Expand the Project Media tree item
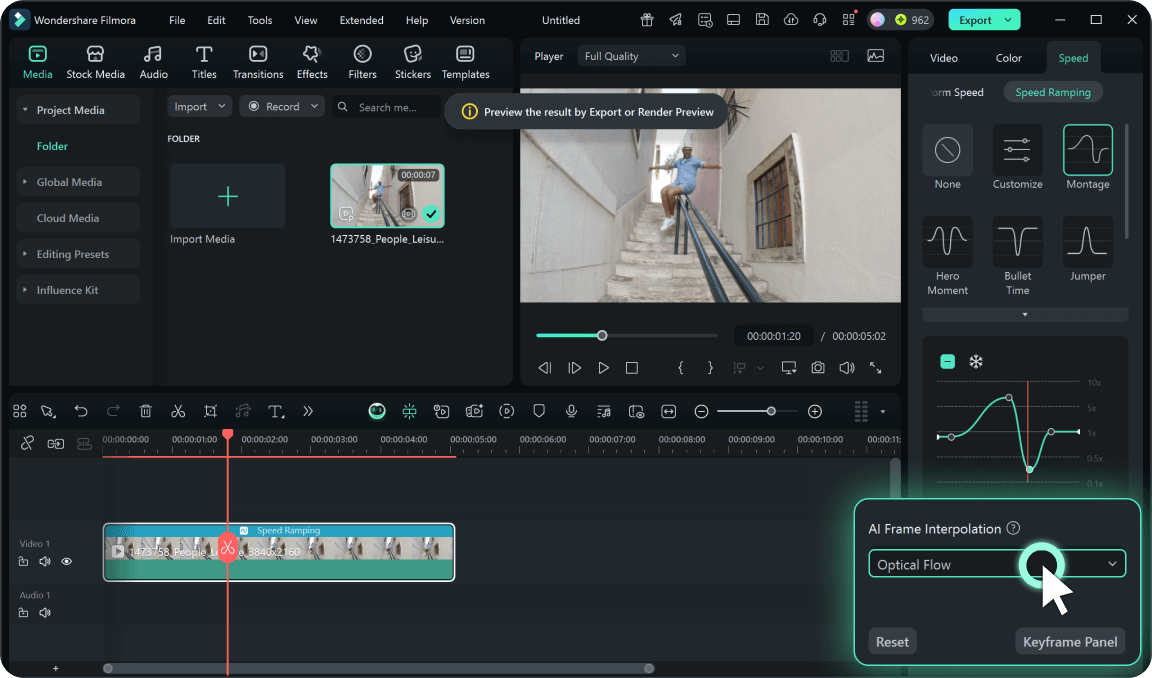This screenshot has height=678, width=1152. click(25, 109)
